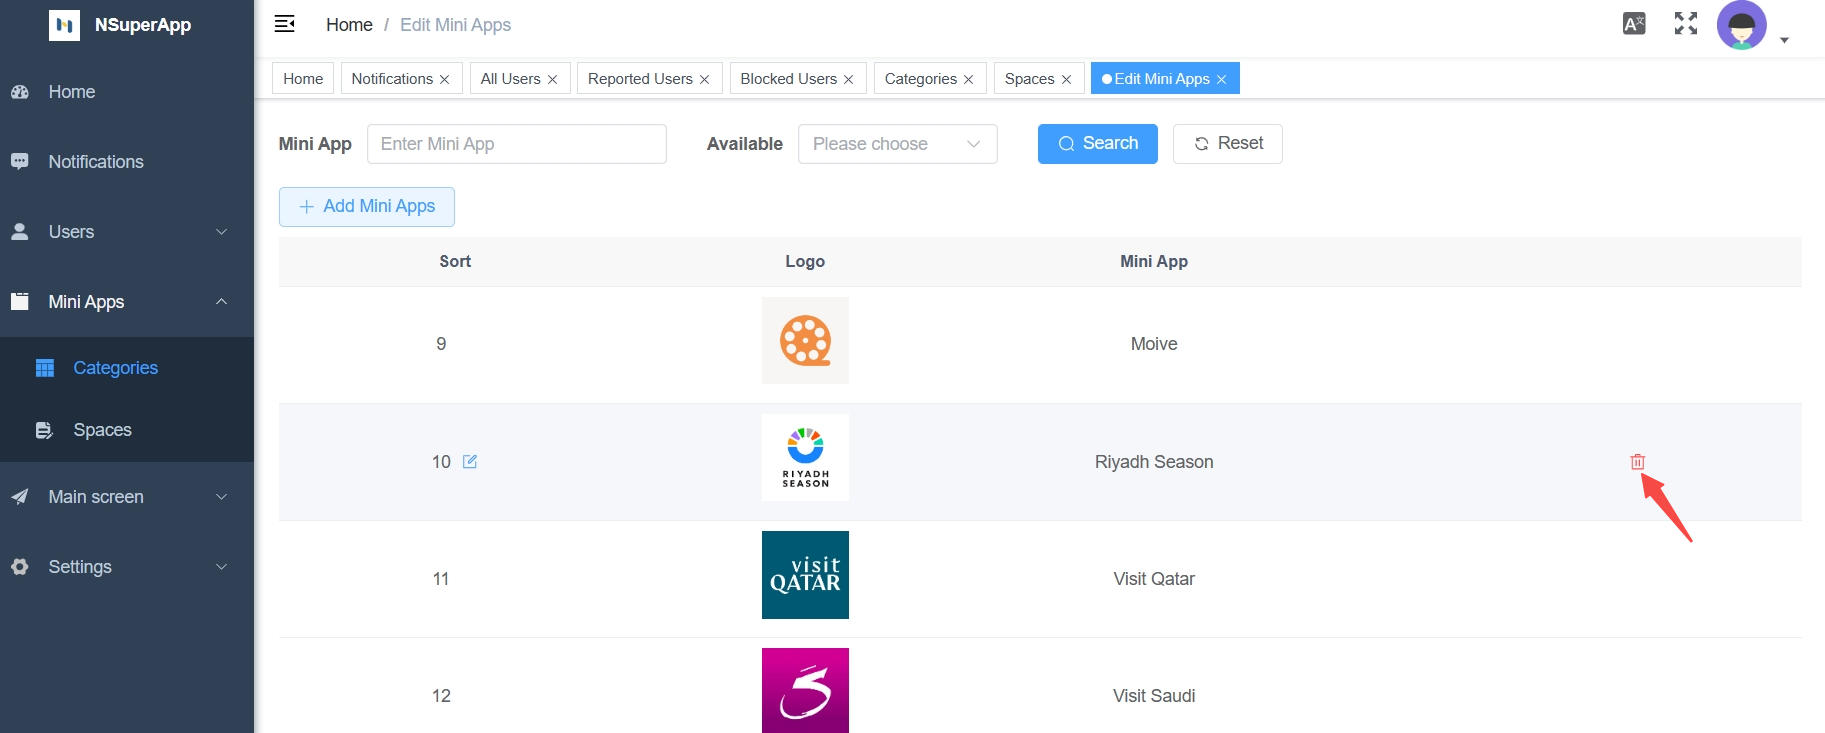Viewport: 1825px width, 733px height.
Task: Click the Visit Qatar logo thumbnail
Action: tap(805, 575)
